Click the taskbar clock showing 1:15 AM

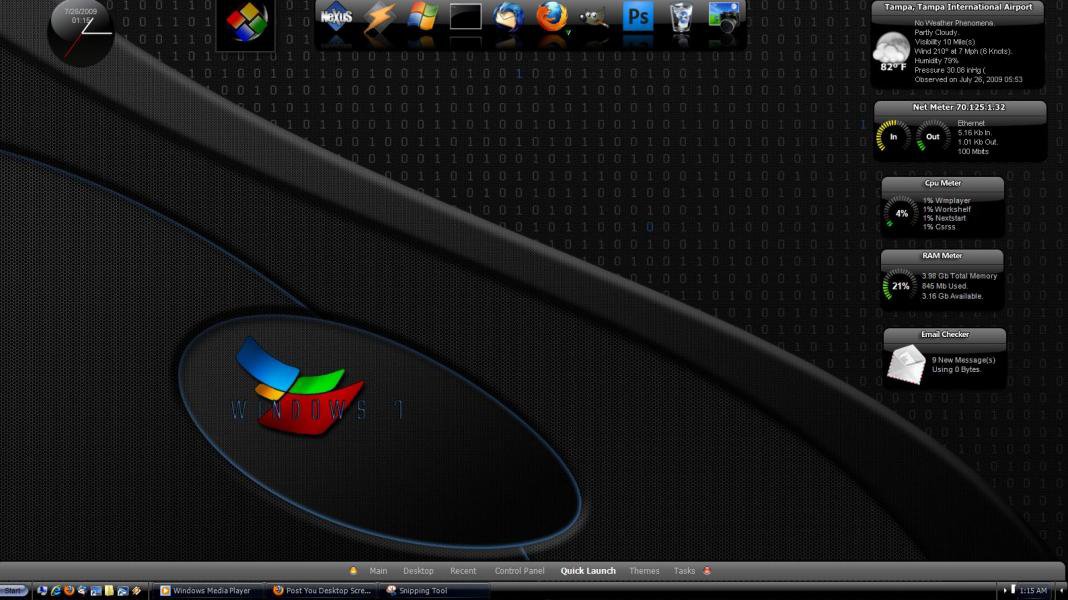tap(1033, 590)
